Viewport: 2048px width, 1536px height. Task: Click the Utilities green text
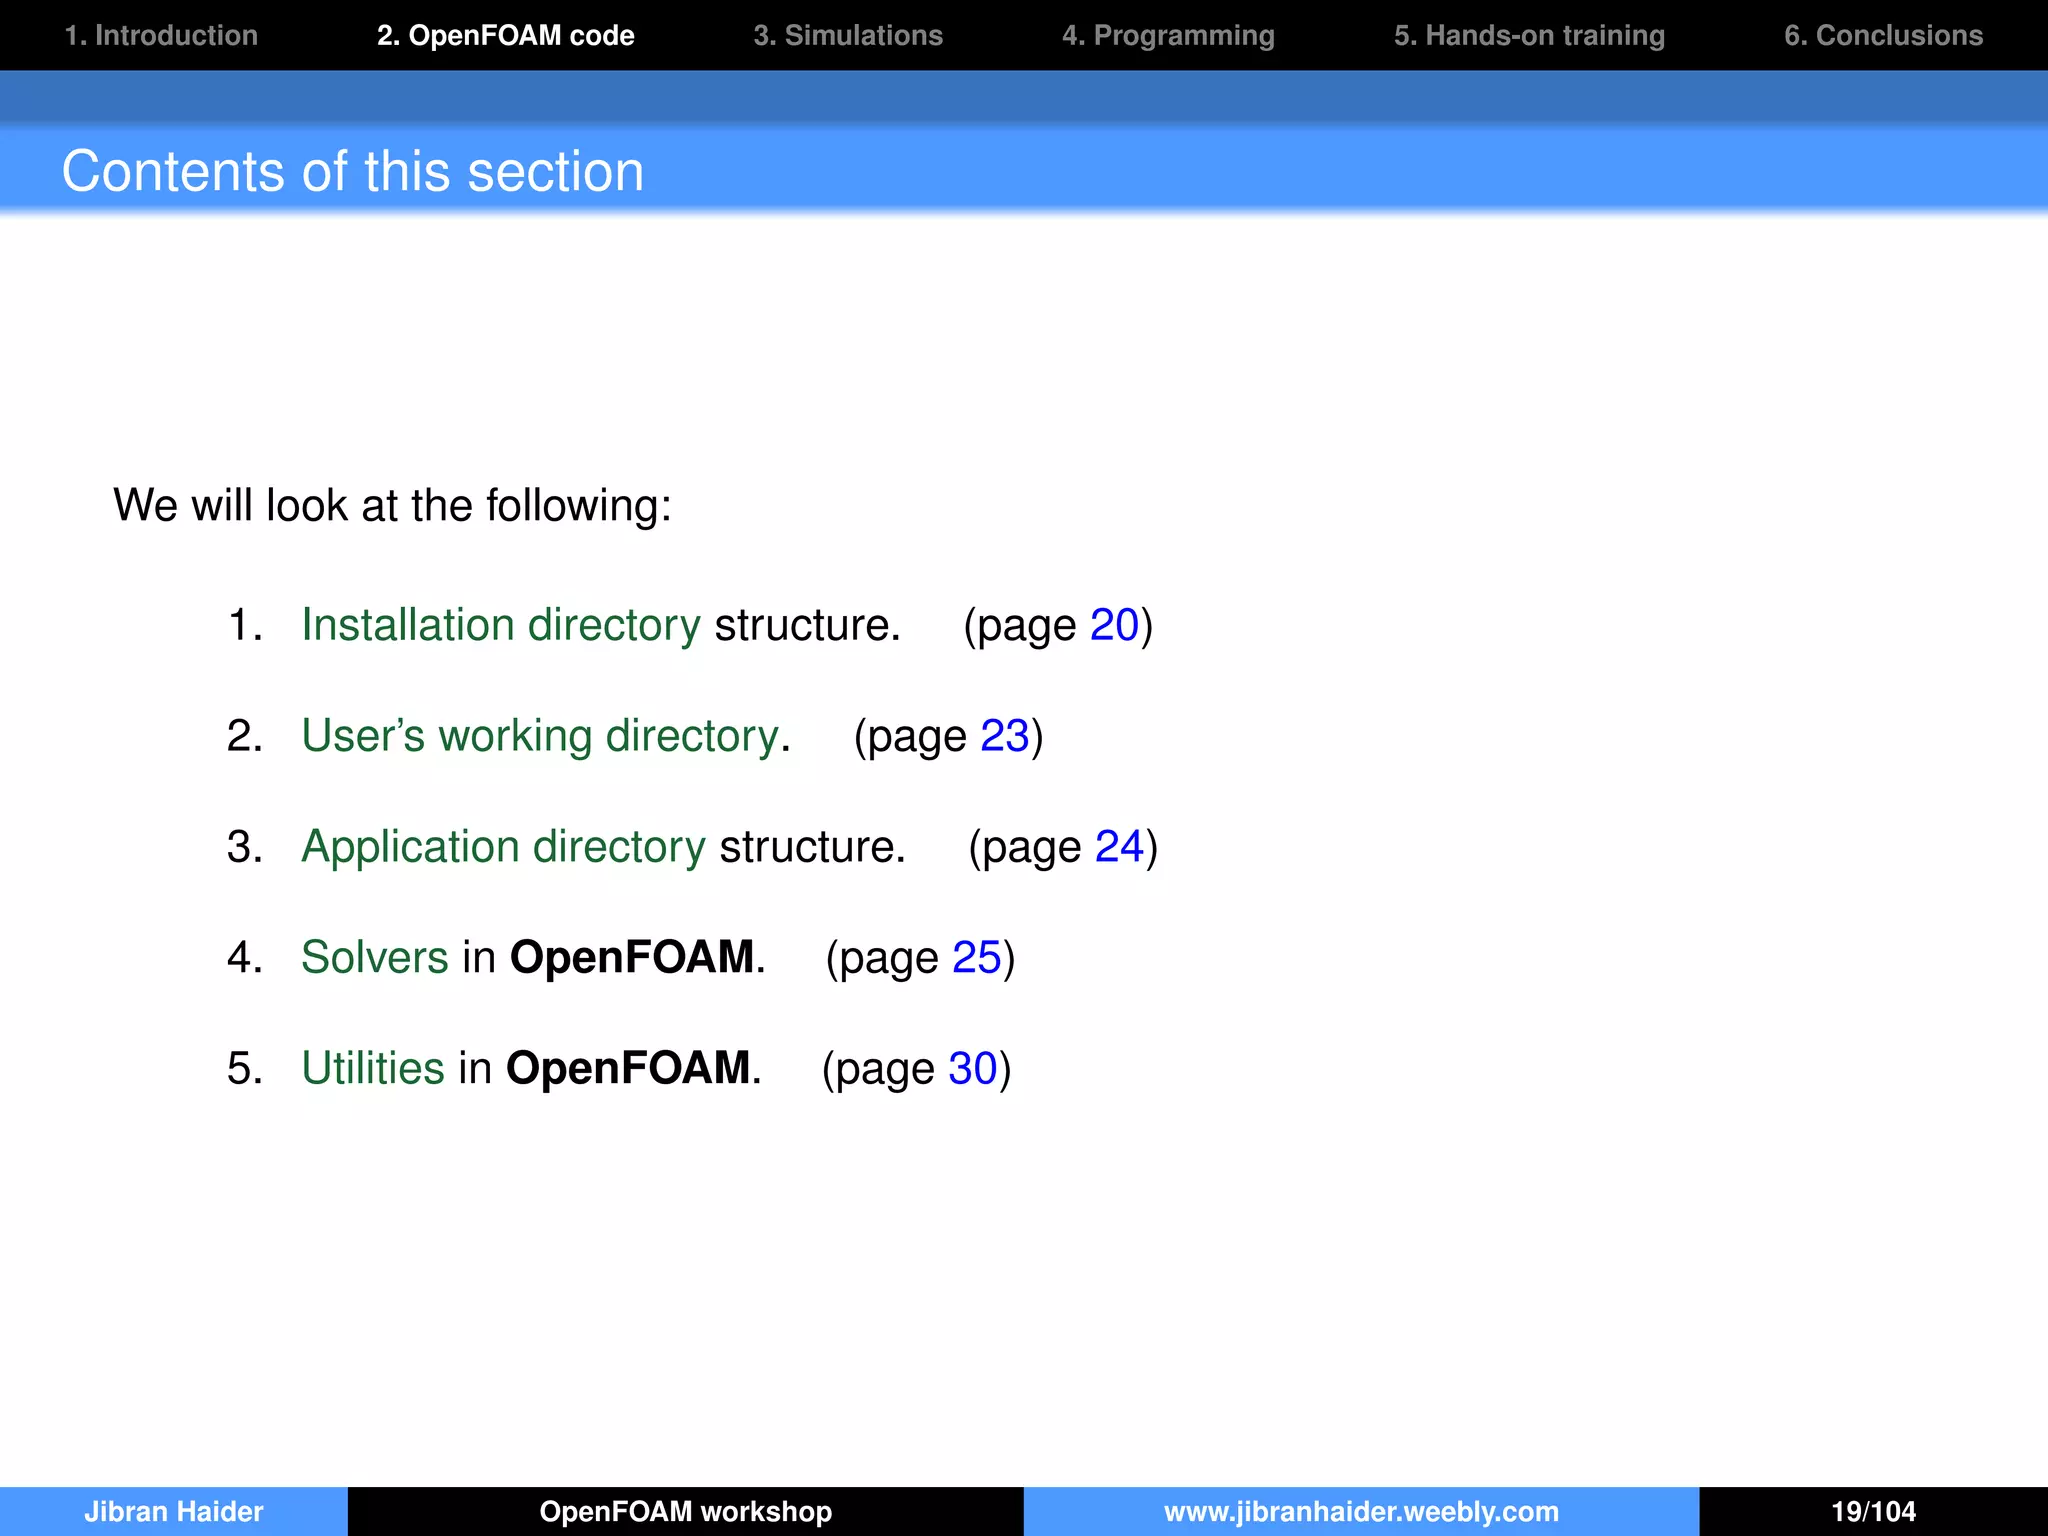373,1069
